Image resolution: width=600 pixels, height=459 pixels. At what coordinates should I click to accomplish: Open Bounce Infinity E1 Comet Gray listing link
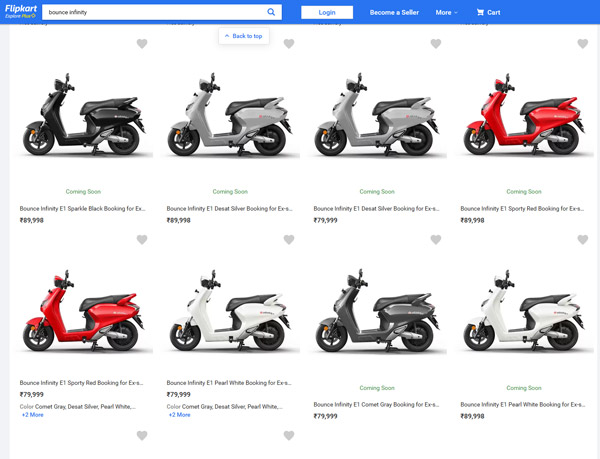point(376,405)
